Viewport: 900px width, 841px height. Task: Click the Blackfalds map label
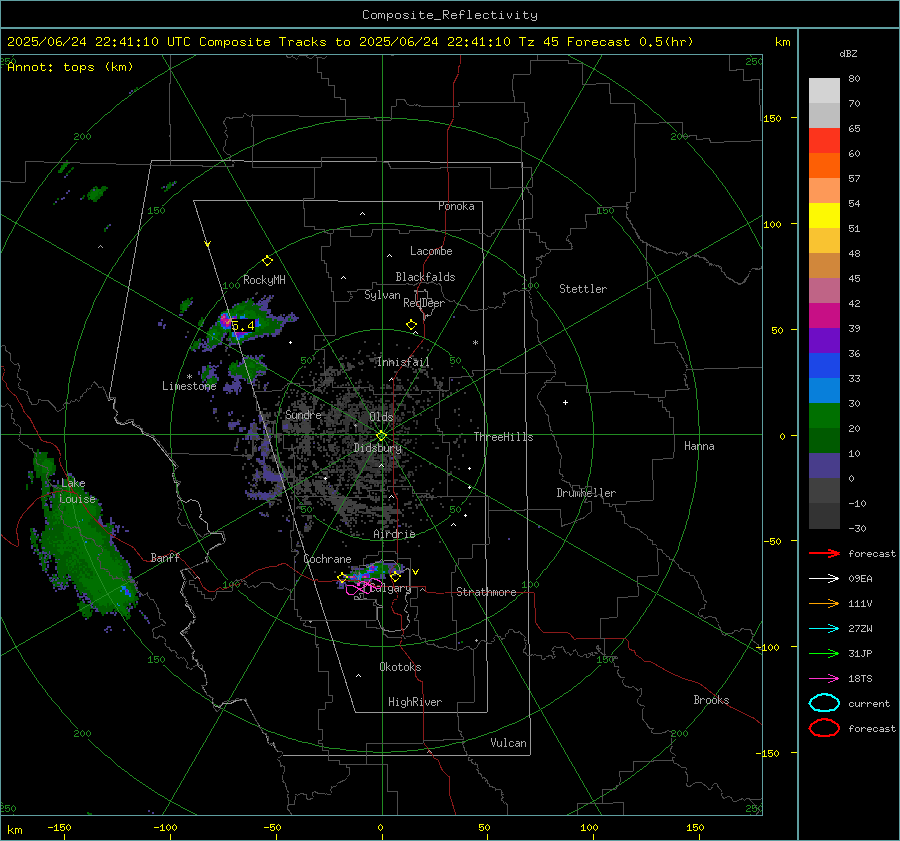pyautogui.click(x=425, y=277)
